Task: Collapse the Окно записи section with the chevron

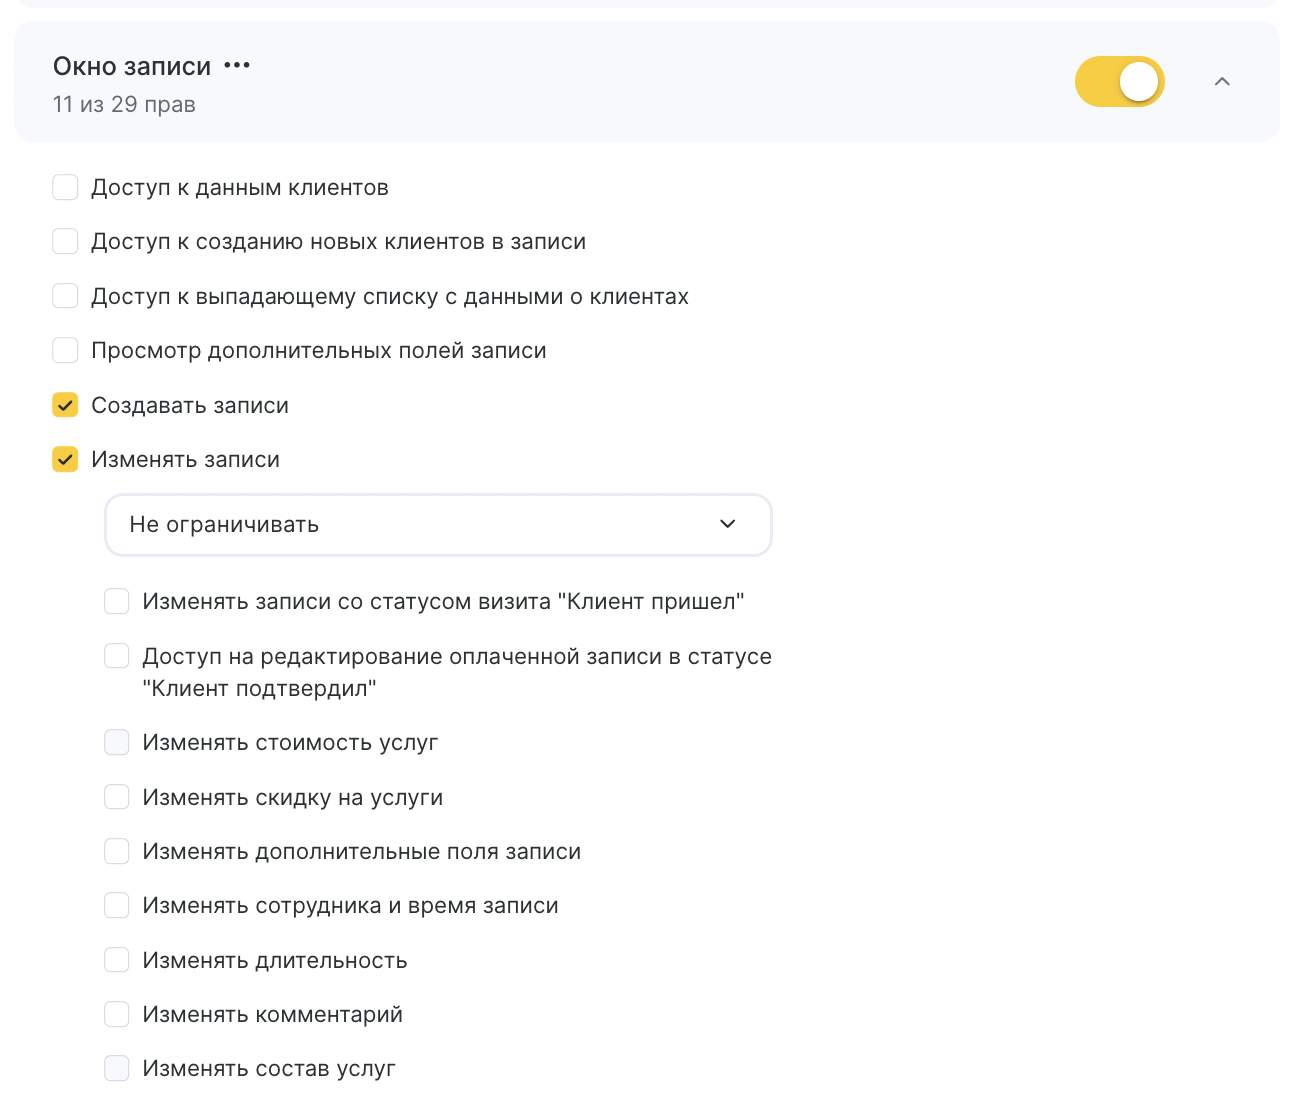Action: coord(1222,82)
